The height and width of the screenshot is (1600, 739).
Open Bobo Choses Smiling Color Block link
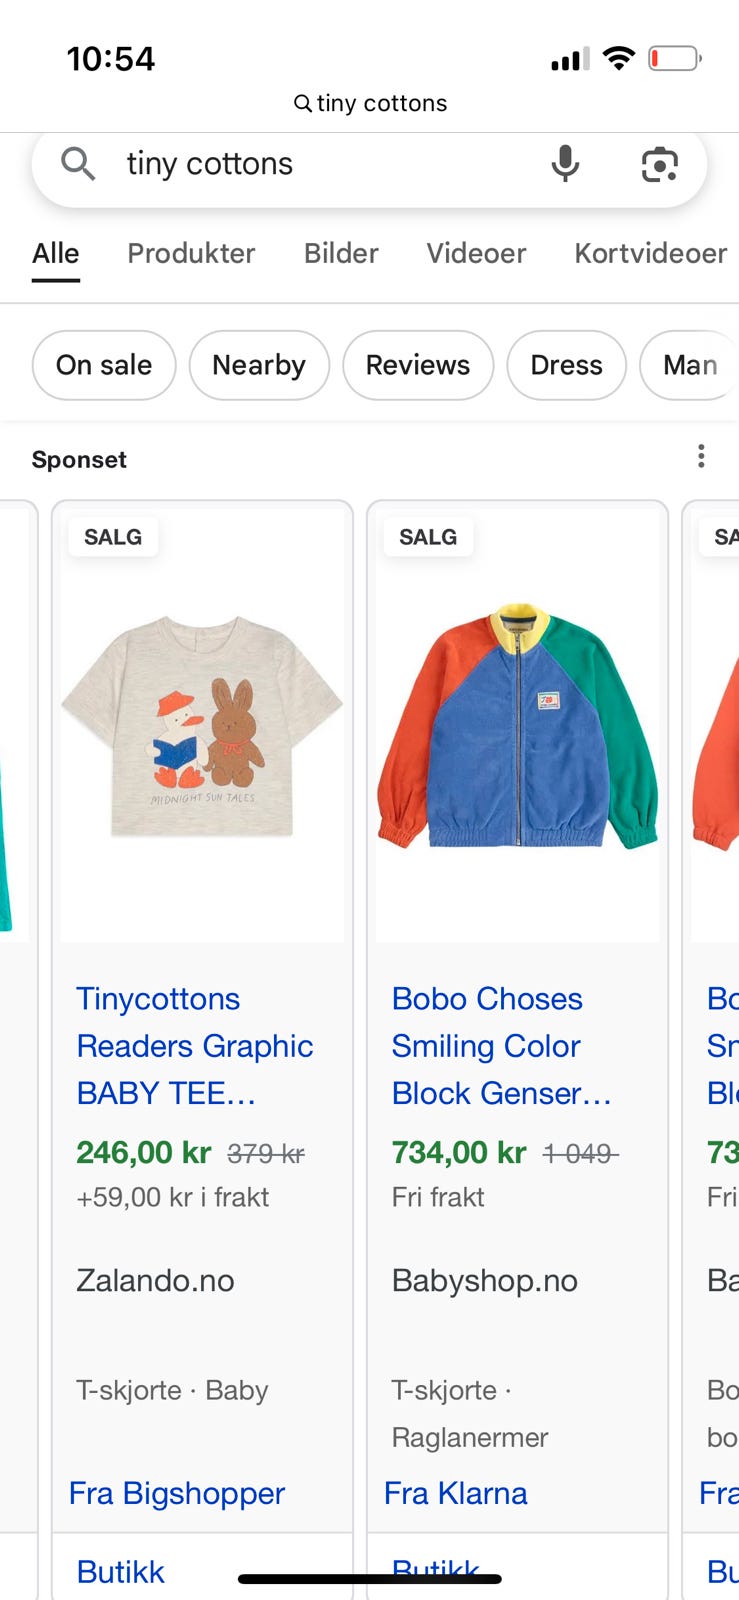(501, 1046)
